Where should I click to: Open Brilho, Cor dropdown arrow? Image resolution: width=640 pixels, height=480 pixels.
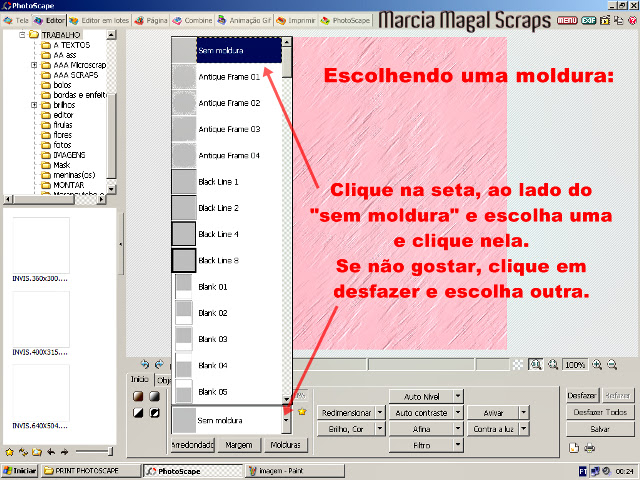pyautogui.click(x=380, y=429)
